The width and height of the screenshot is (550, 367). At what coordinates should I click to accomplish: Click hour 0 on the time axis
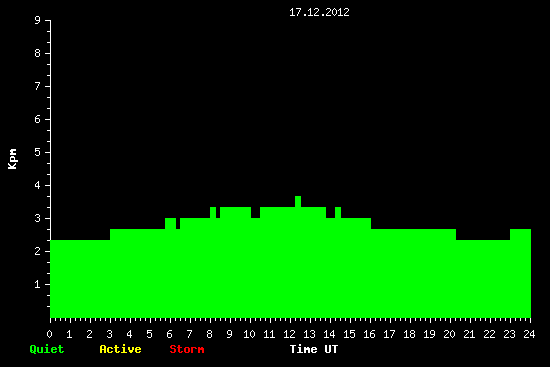[49, 334]
